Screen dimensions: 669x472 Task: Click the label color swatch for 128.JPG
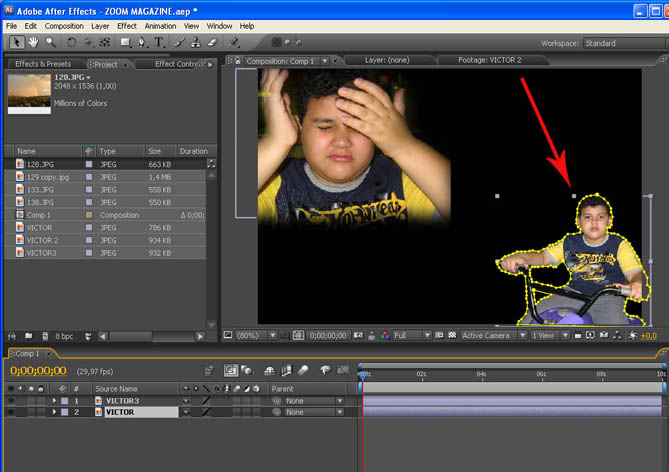pos(89,163)
